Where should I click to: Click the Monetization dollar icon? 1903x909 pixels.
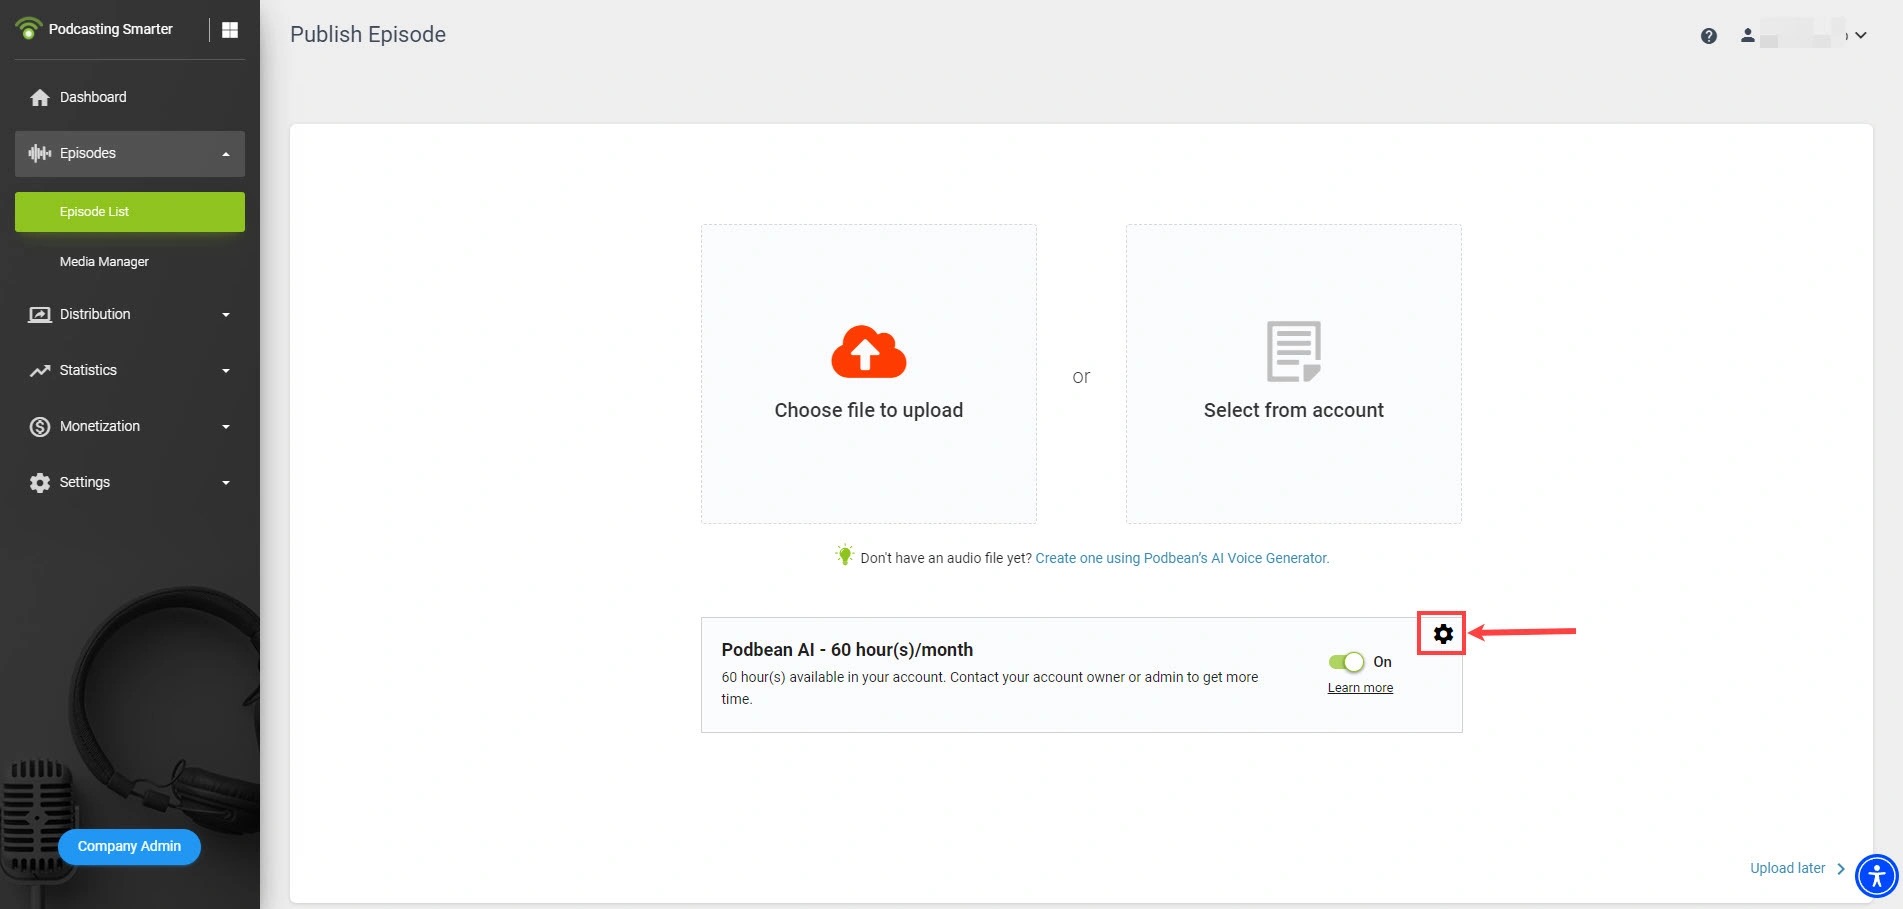click(x=40, y=427)
